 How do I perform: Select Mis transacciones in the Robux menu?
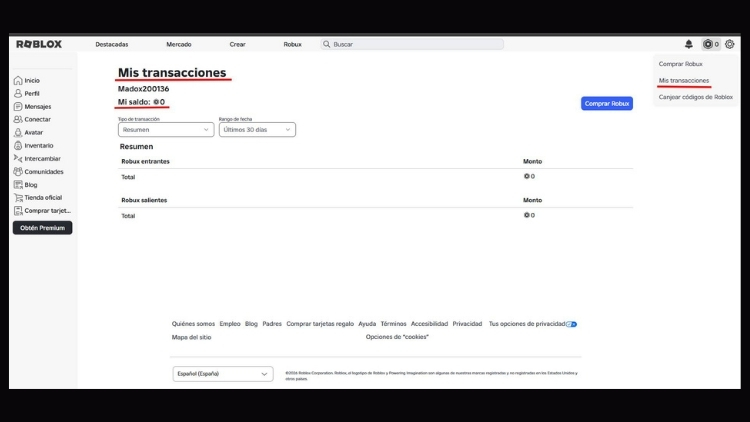tap(684, 80)
